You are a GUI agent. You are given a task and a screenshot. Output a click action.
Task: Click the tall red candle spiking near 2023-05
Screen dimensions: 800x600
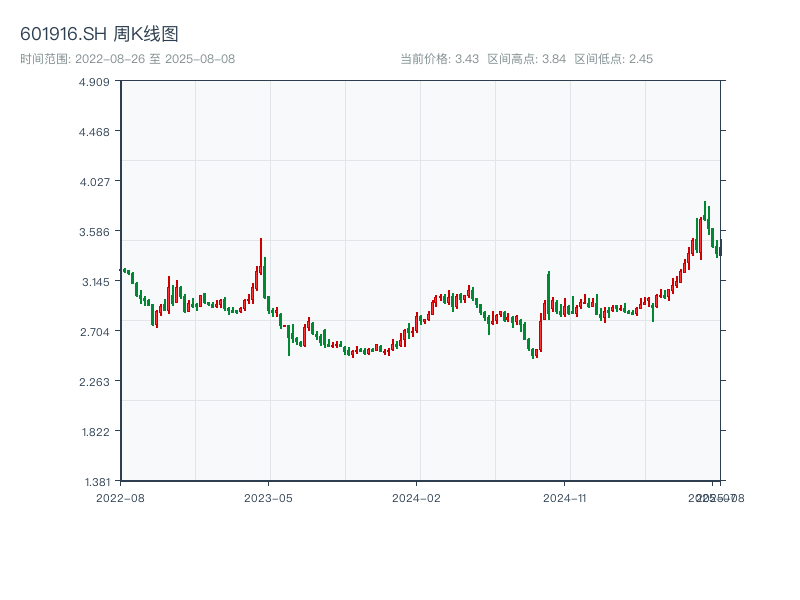[x=261, y=262]
